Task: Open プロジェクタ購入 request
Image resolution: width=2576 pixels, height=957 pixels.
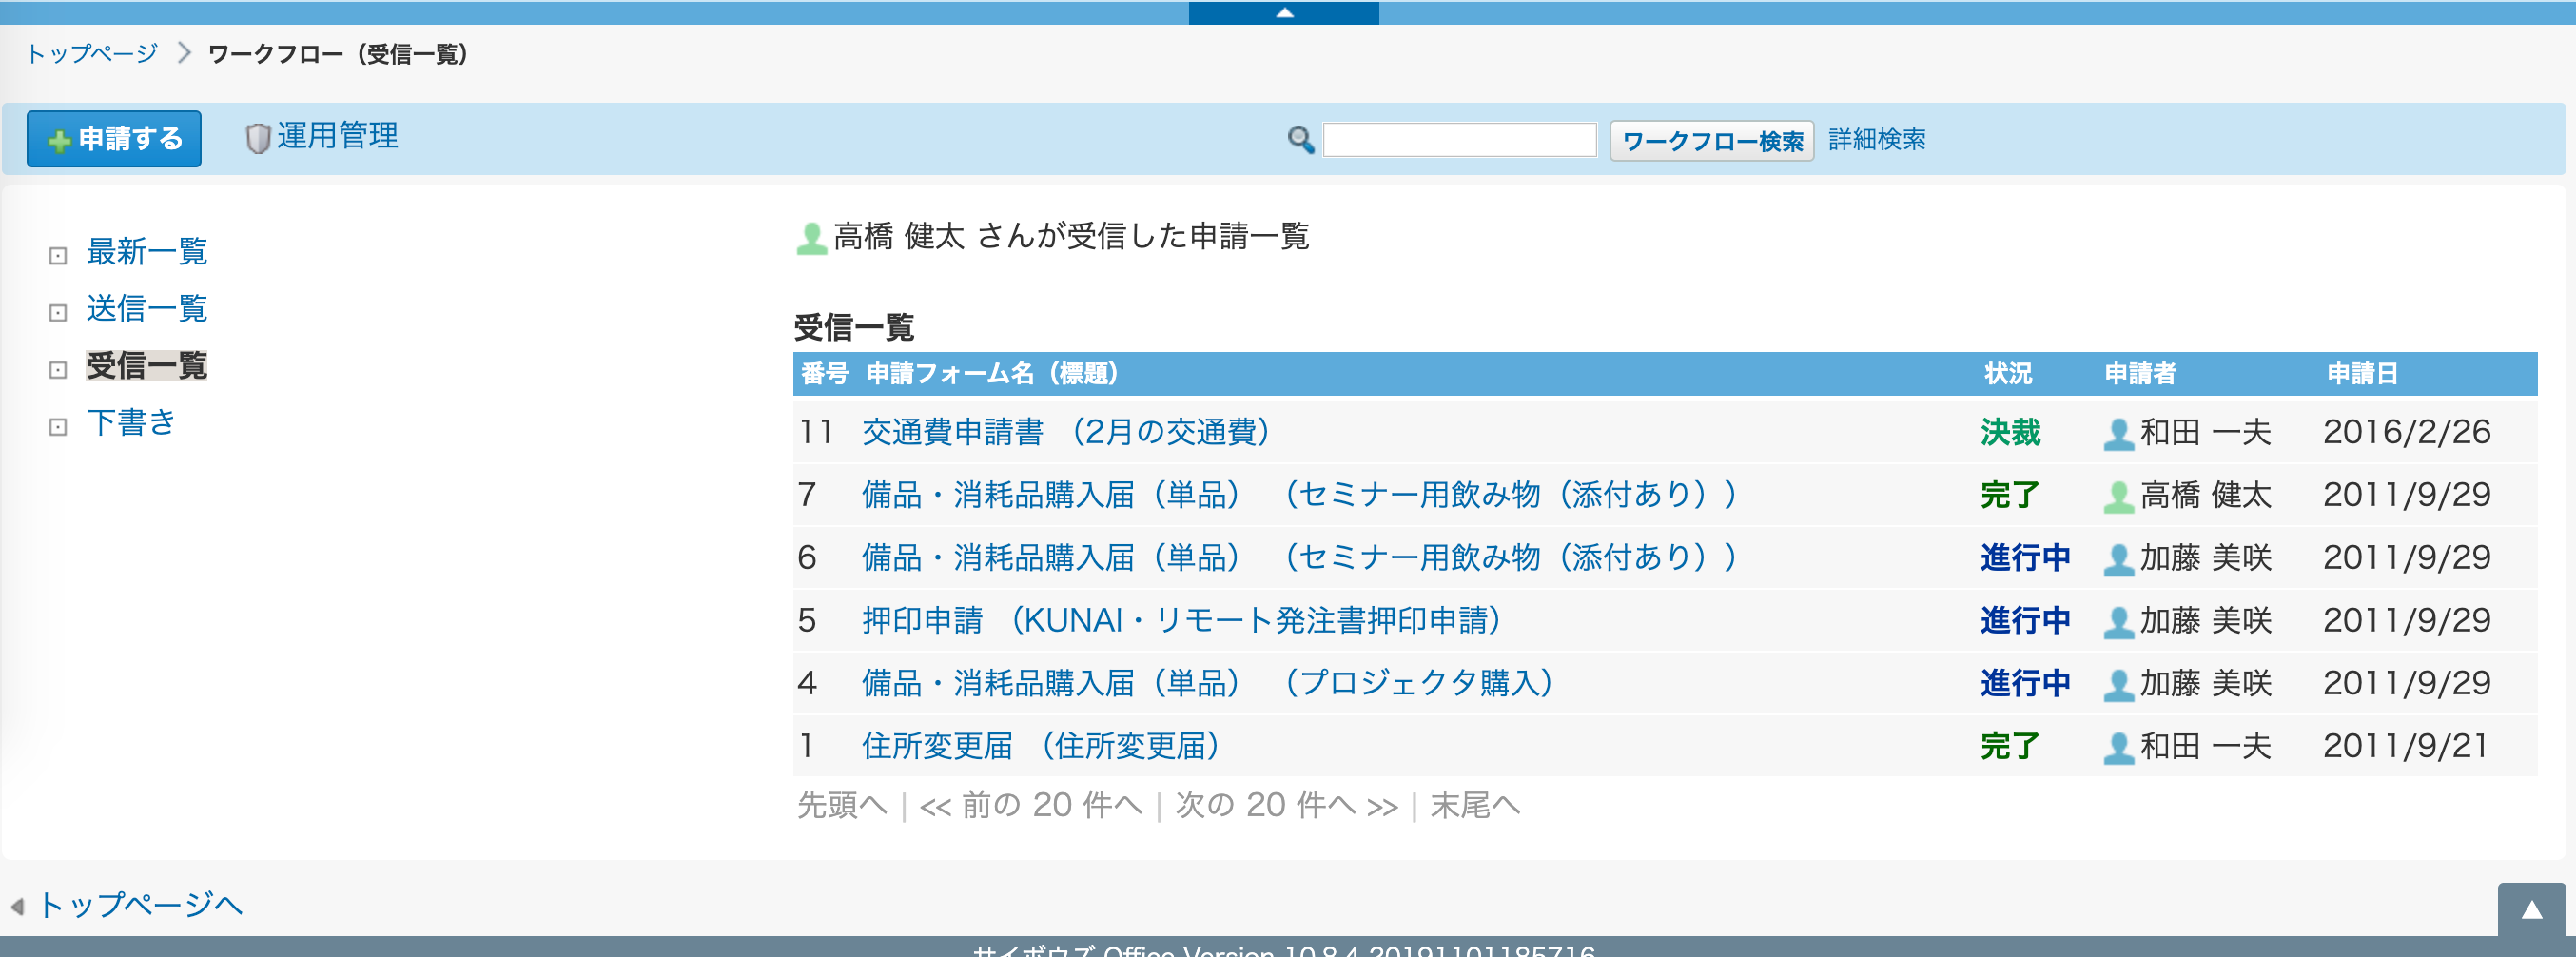Action: tap(1208, 684)
